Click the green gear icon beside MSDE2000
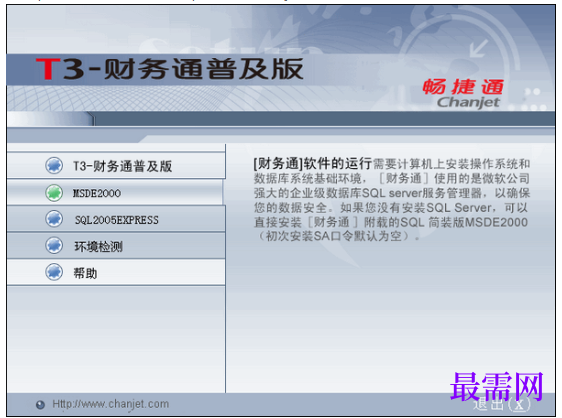 (x=54, y=193)
